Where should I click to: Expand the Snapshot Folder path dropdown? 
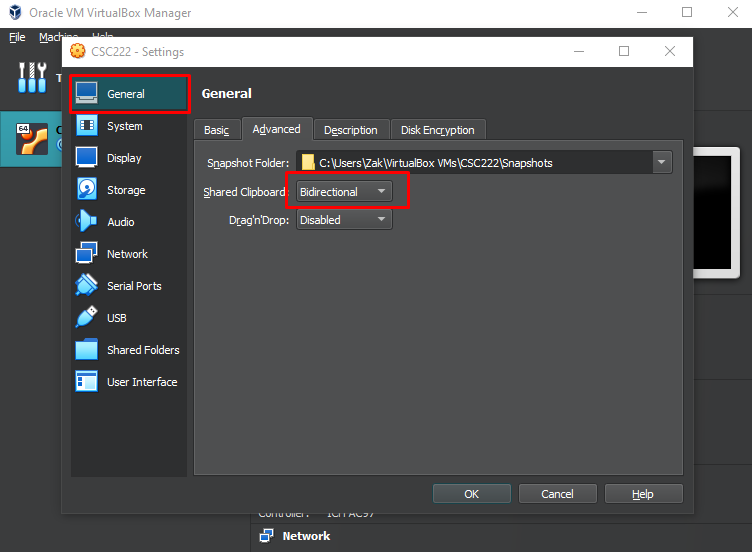click(x=661, y=162)
